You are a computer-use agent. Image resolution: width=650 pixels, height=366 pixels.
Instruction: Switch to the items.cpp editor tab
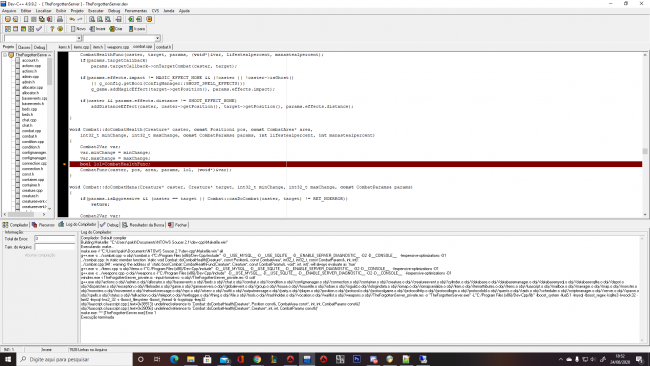[81, 47]
